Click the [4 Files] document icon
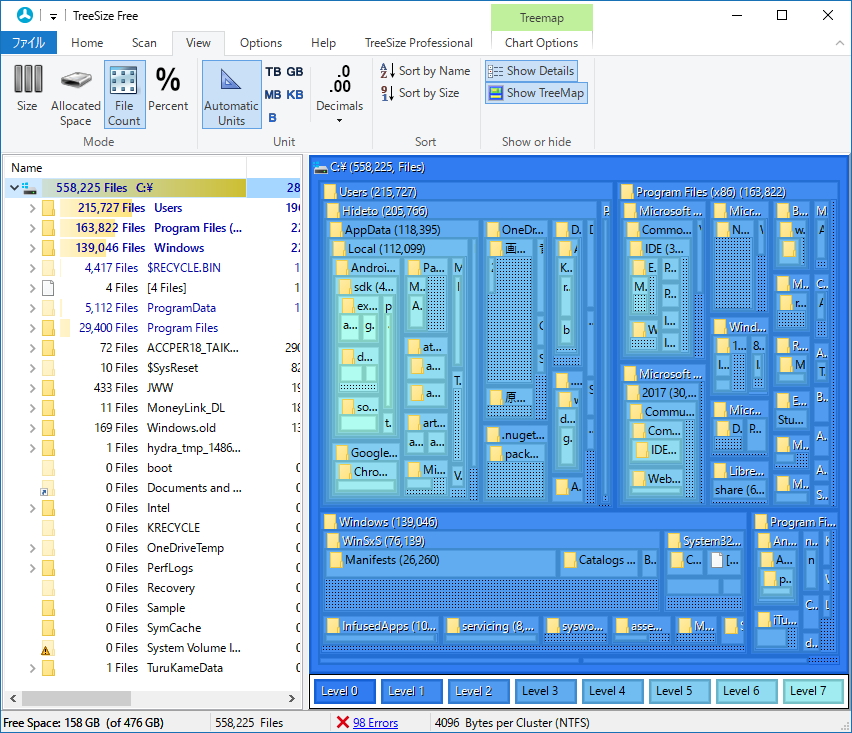 48,288
